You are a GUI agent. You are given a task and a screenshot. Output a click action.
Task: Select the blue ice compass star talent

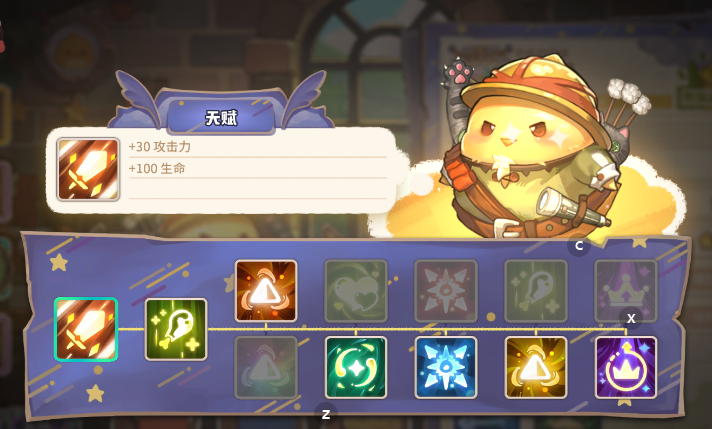[x=446, y=368]
